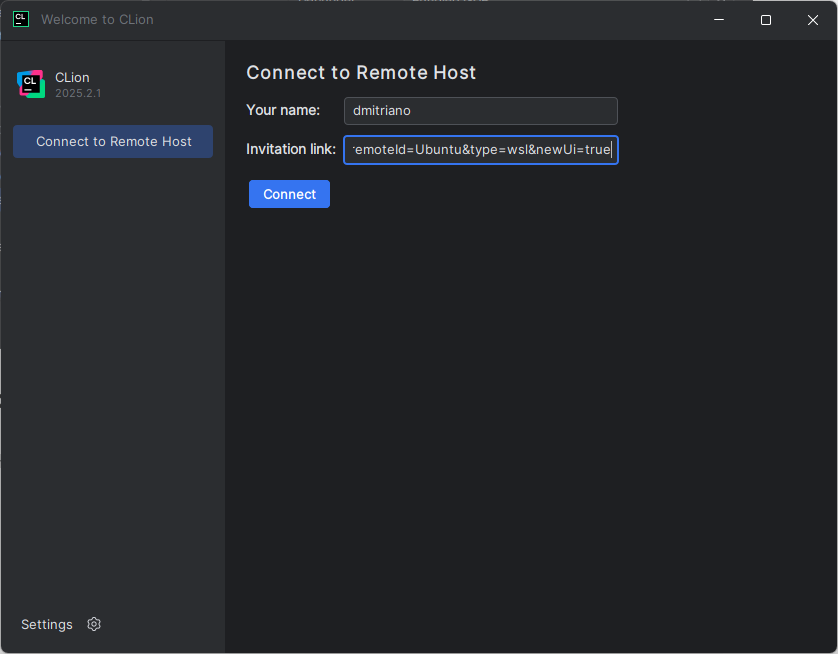
Task: Click the Settings text label
Action: [x=46, y=624]
